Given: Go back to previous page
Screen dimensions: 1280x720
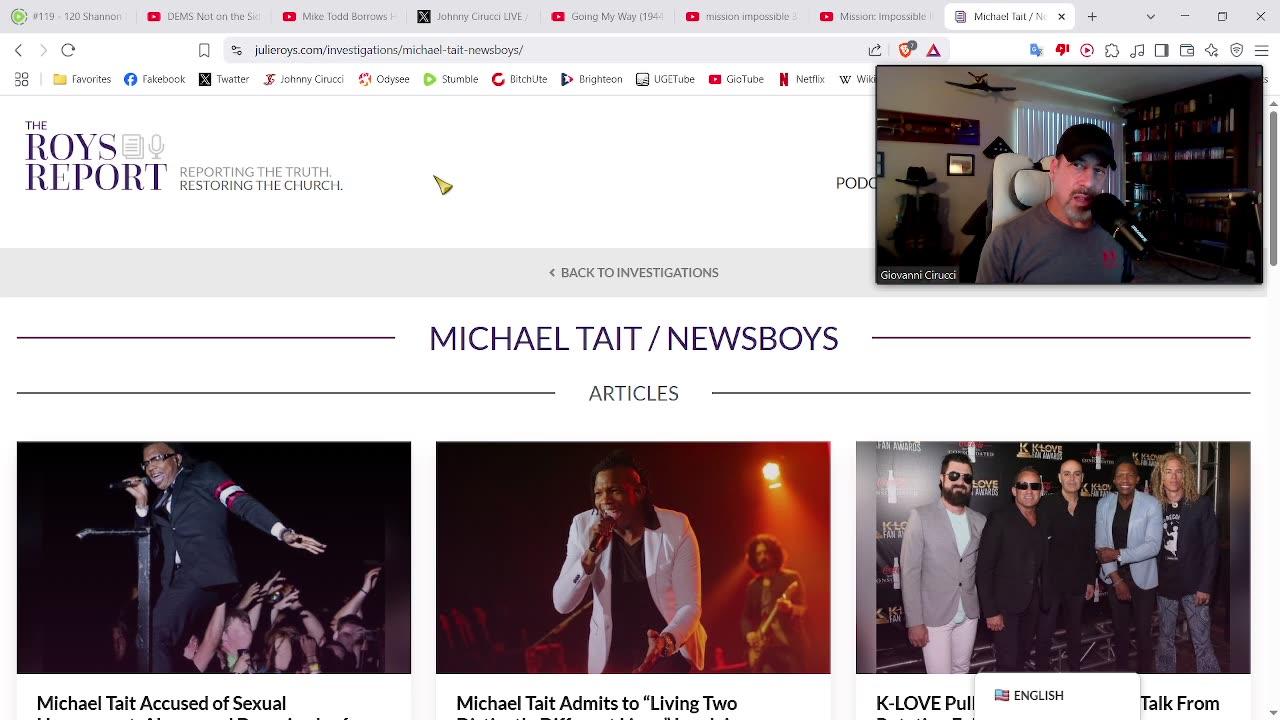Looking at the screenshot, I should 18,50.
